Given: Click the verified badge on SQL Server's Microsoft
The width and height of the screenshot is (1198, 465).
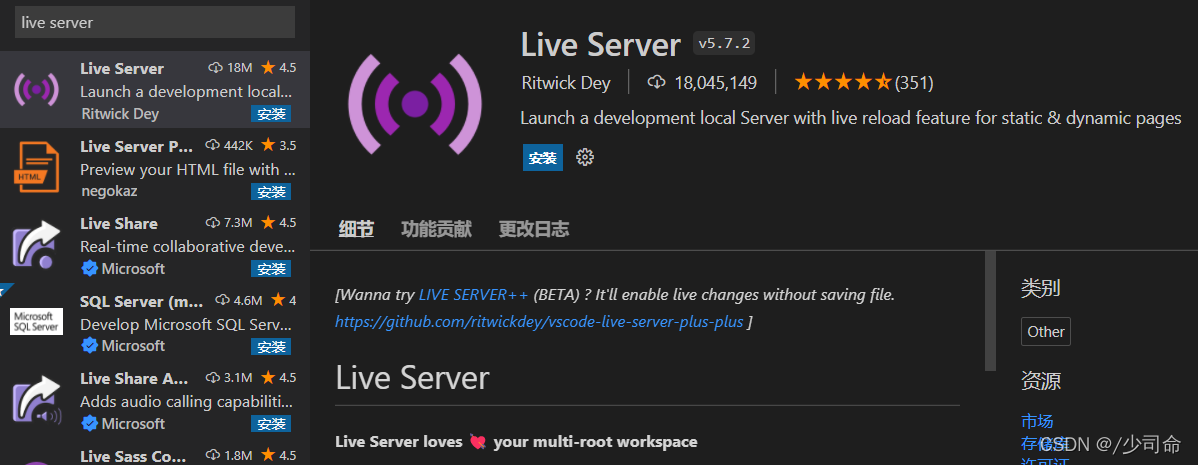Looking at the screenshot, I should (x=89, y=346).
